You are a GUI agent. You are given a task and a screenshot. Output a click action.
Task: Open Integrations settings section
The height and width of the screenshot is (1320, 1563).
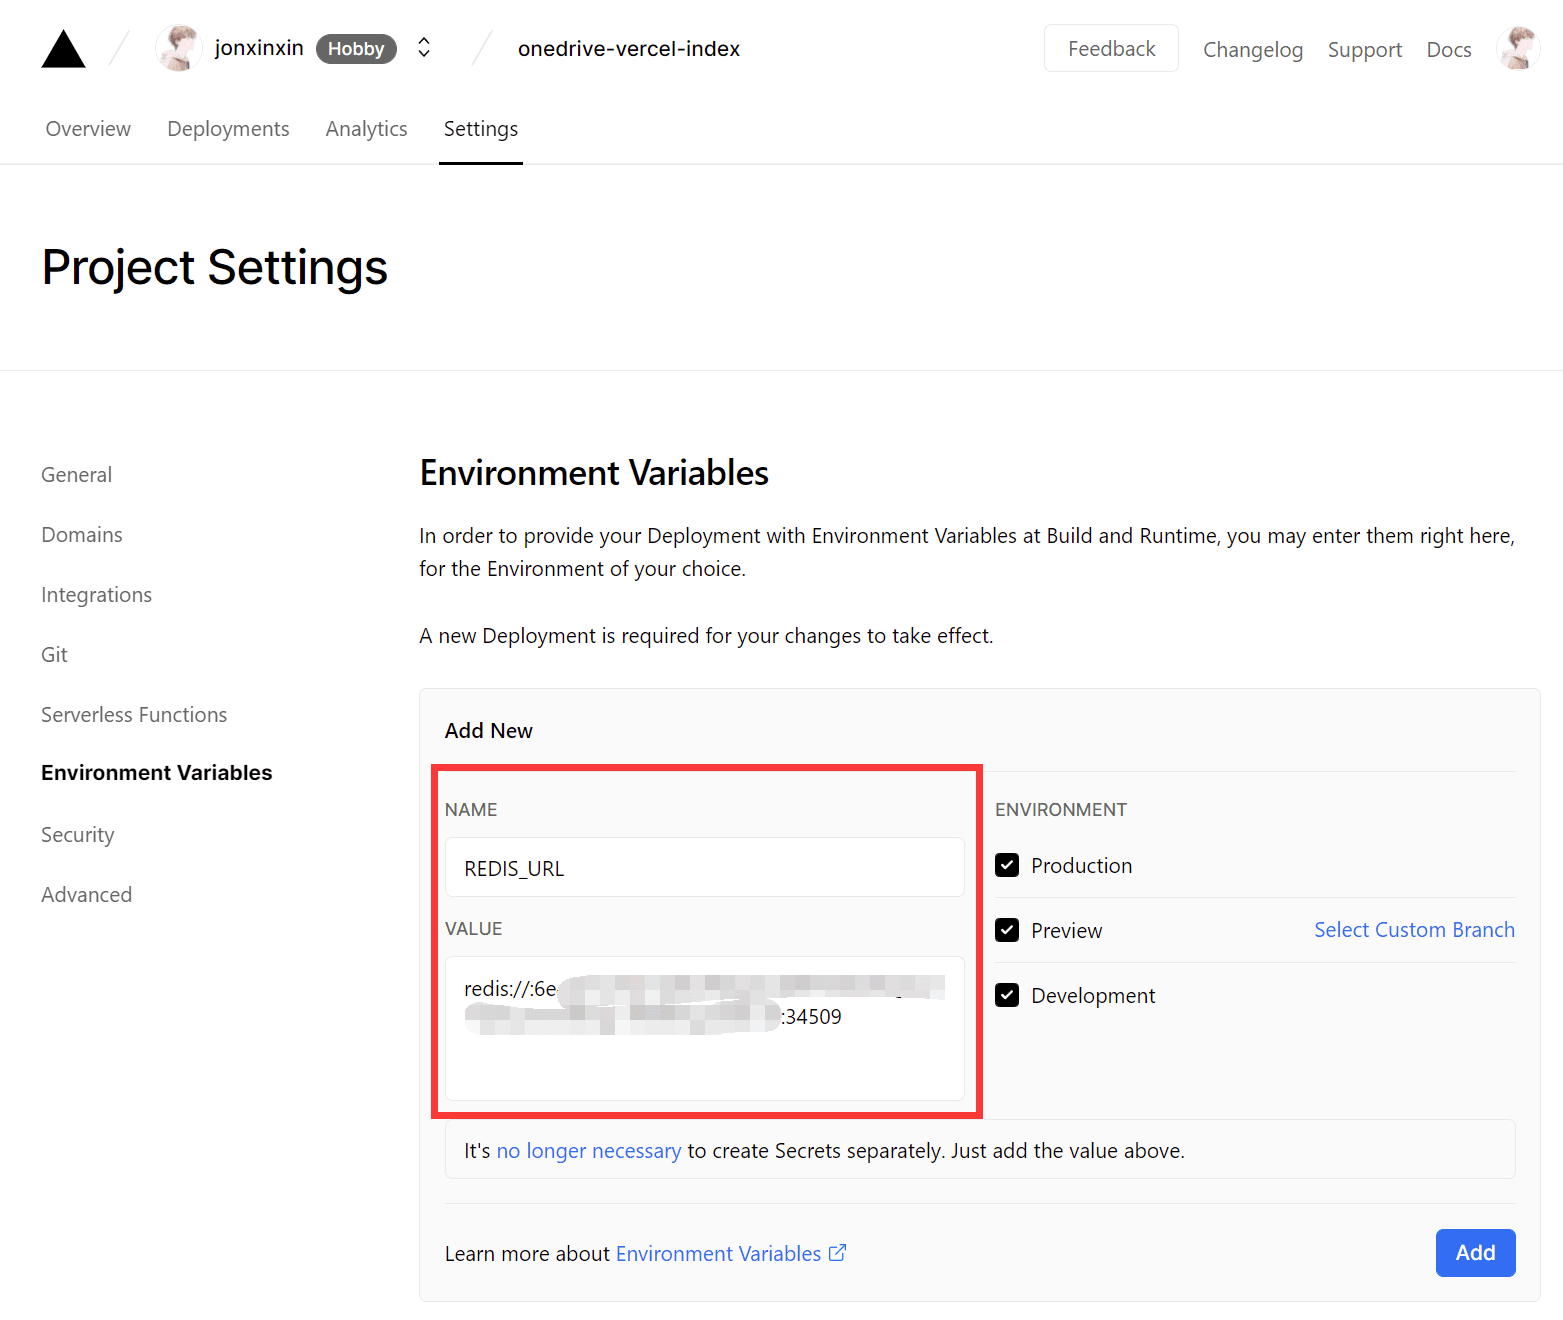[97, 595]
